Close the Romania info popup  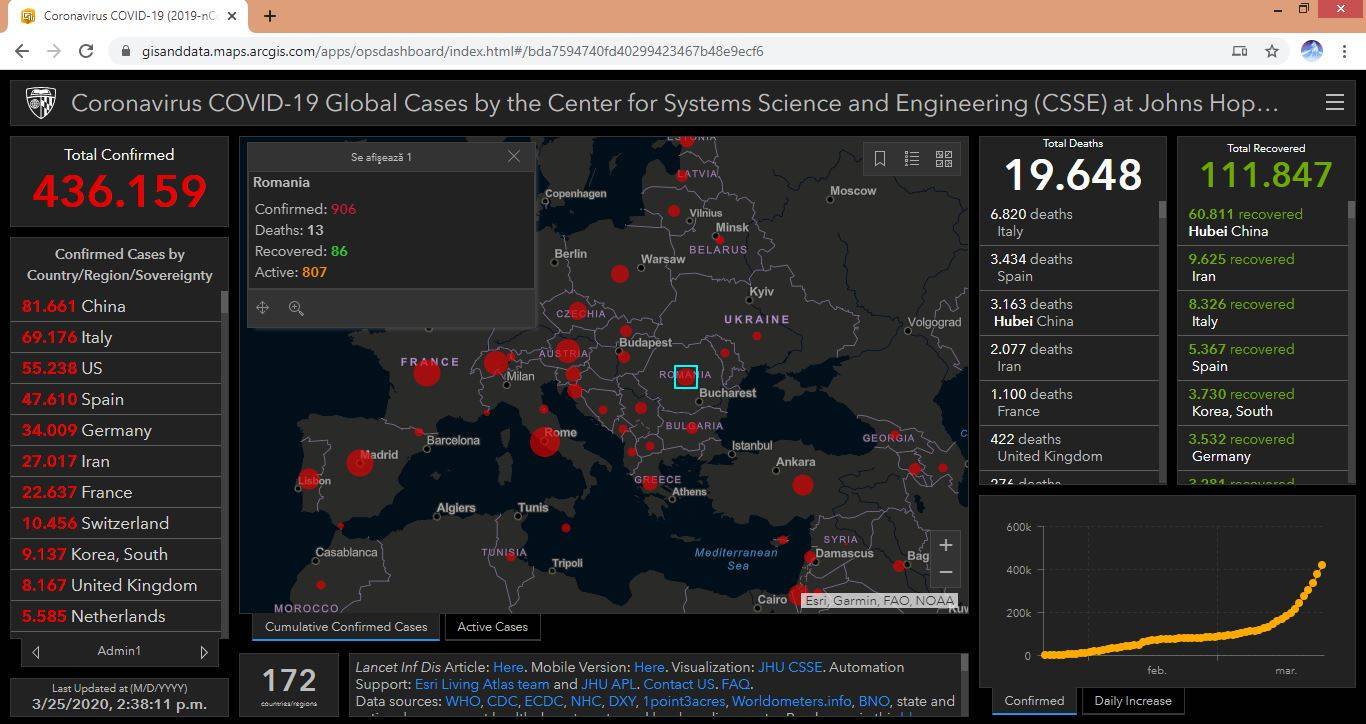tap(514, 156)
